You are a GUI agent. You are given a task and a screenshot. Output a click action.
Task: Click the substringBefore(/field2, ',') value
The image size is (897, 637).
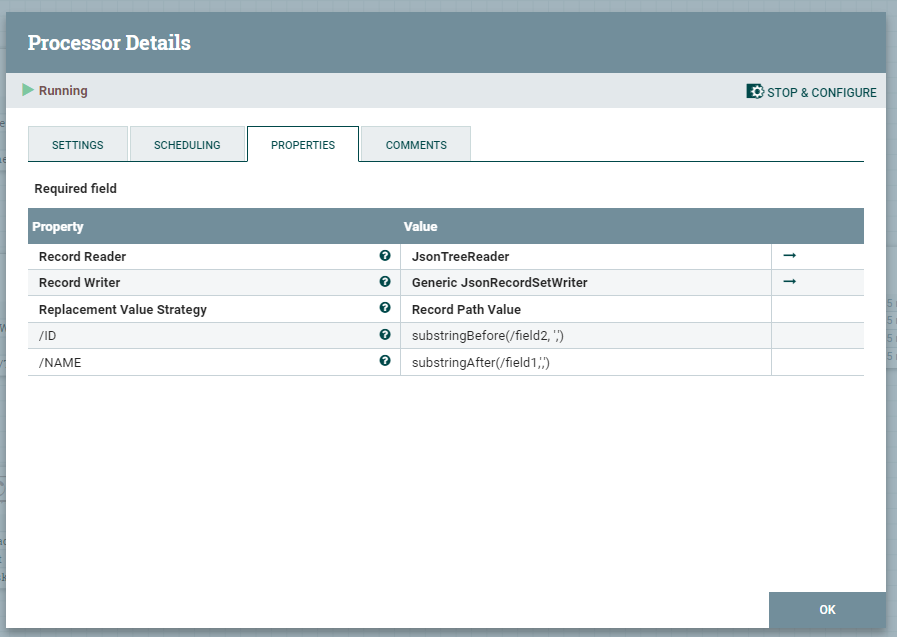coord(487,336)
